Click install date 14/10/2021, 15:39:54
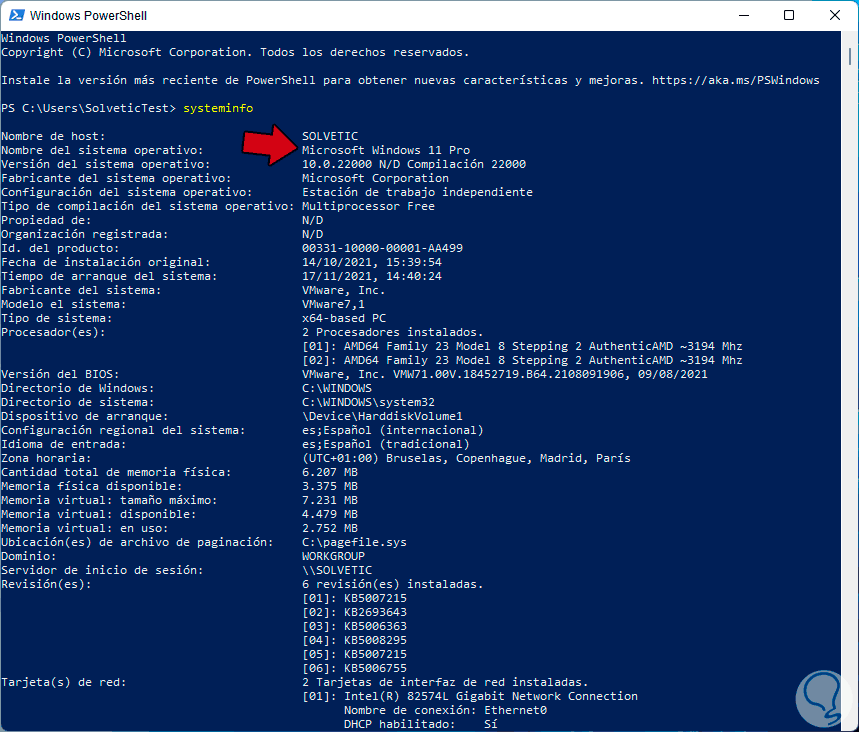Image resolution: width=859 pixels, height=732 pixels. [x=371, y=262]
